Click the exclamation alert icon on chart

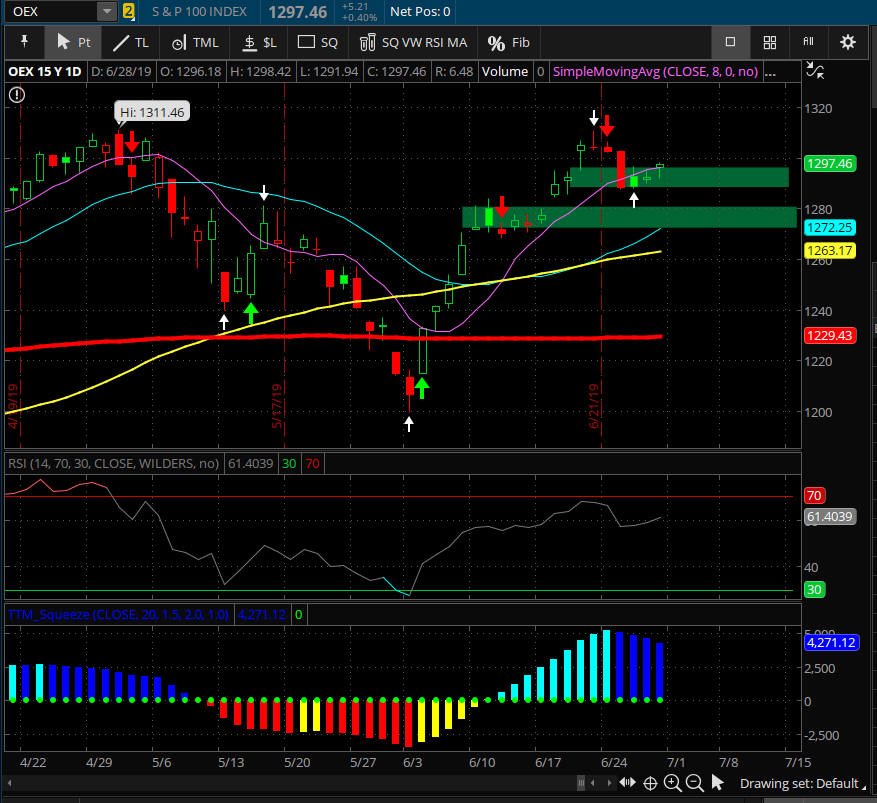click(x=17, y=95)
